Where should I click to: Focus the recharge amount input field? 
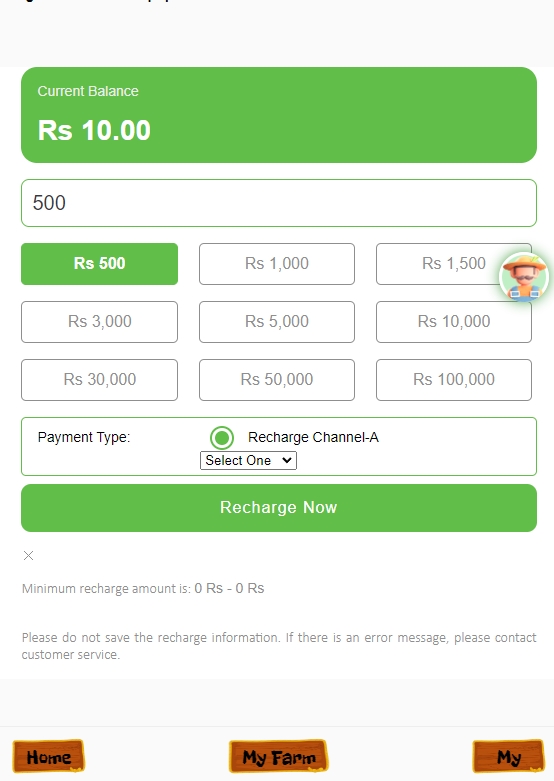279,203
